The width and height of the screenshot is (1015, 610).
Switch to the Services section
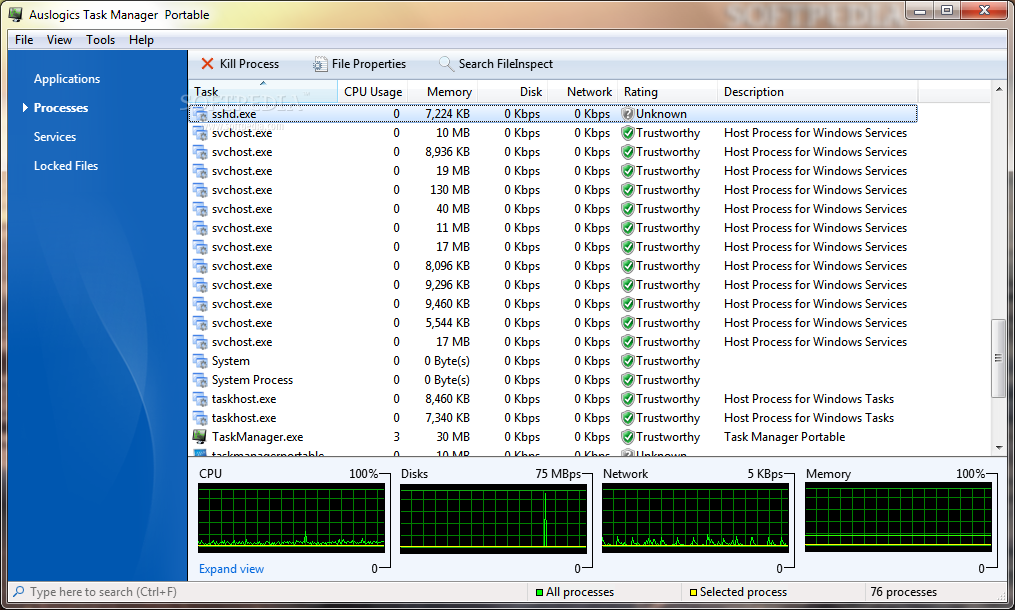tap(54, 137)
